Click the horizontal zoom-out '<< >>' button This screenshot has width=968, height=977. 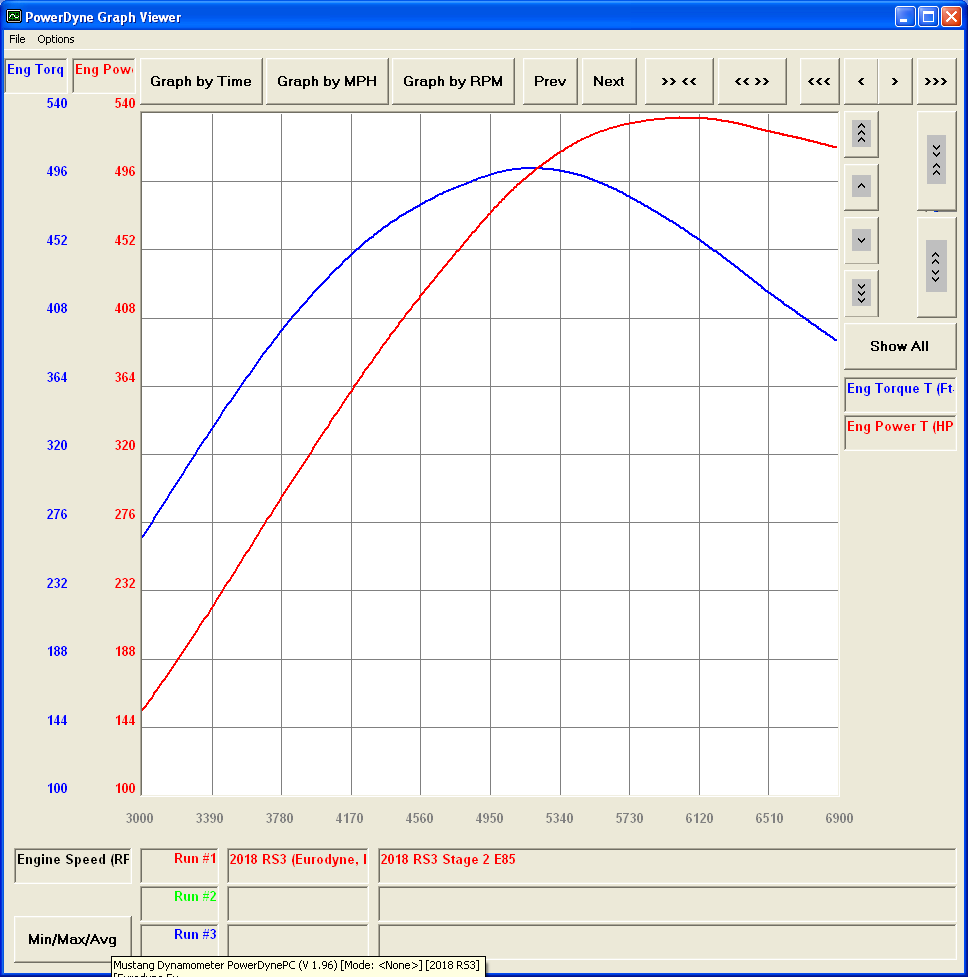(752, 81)
